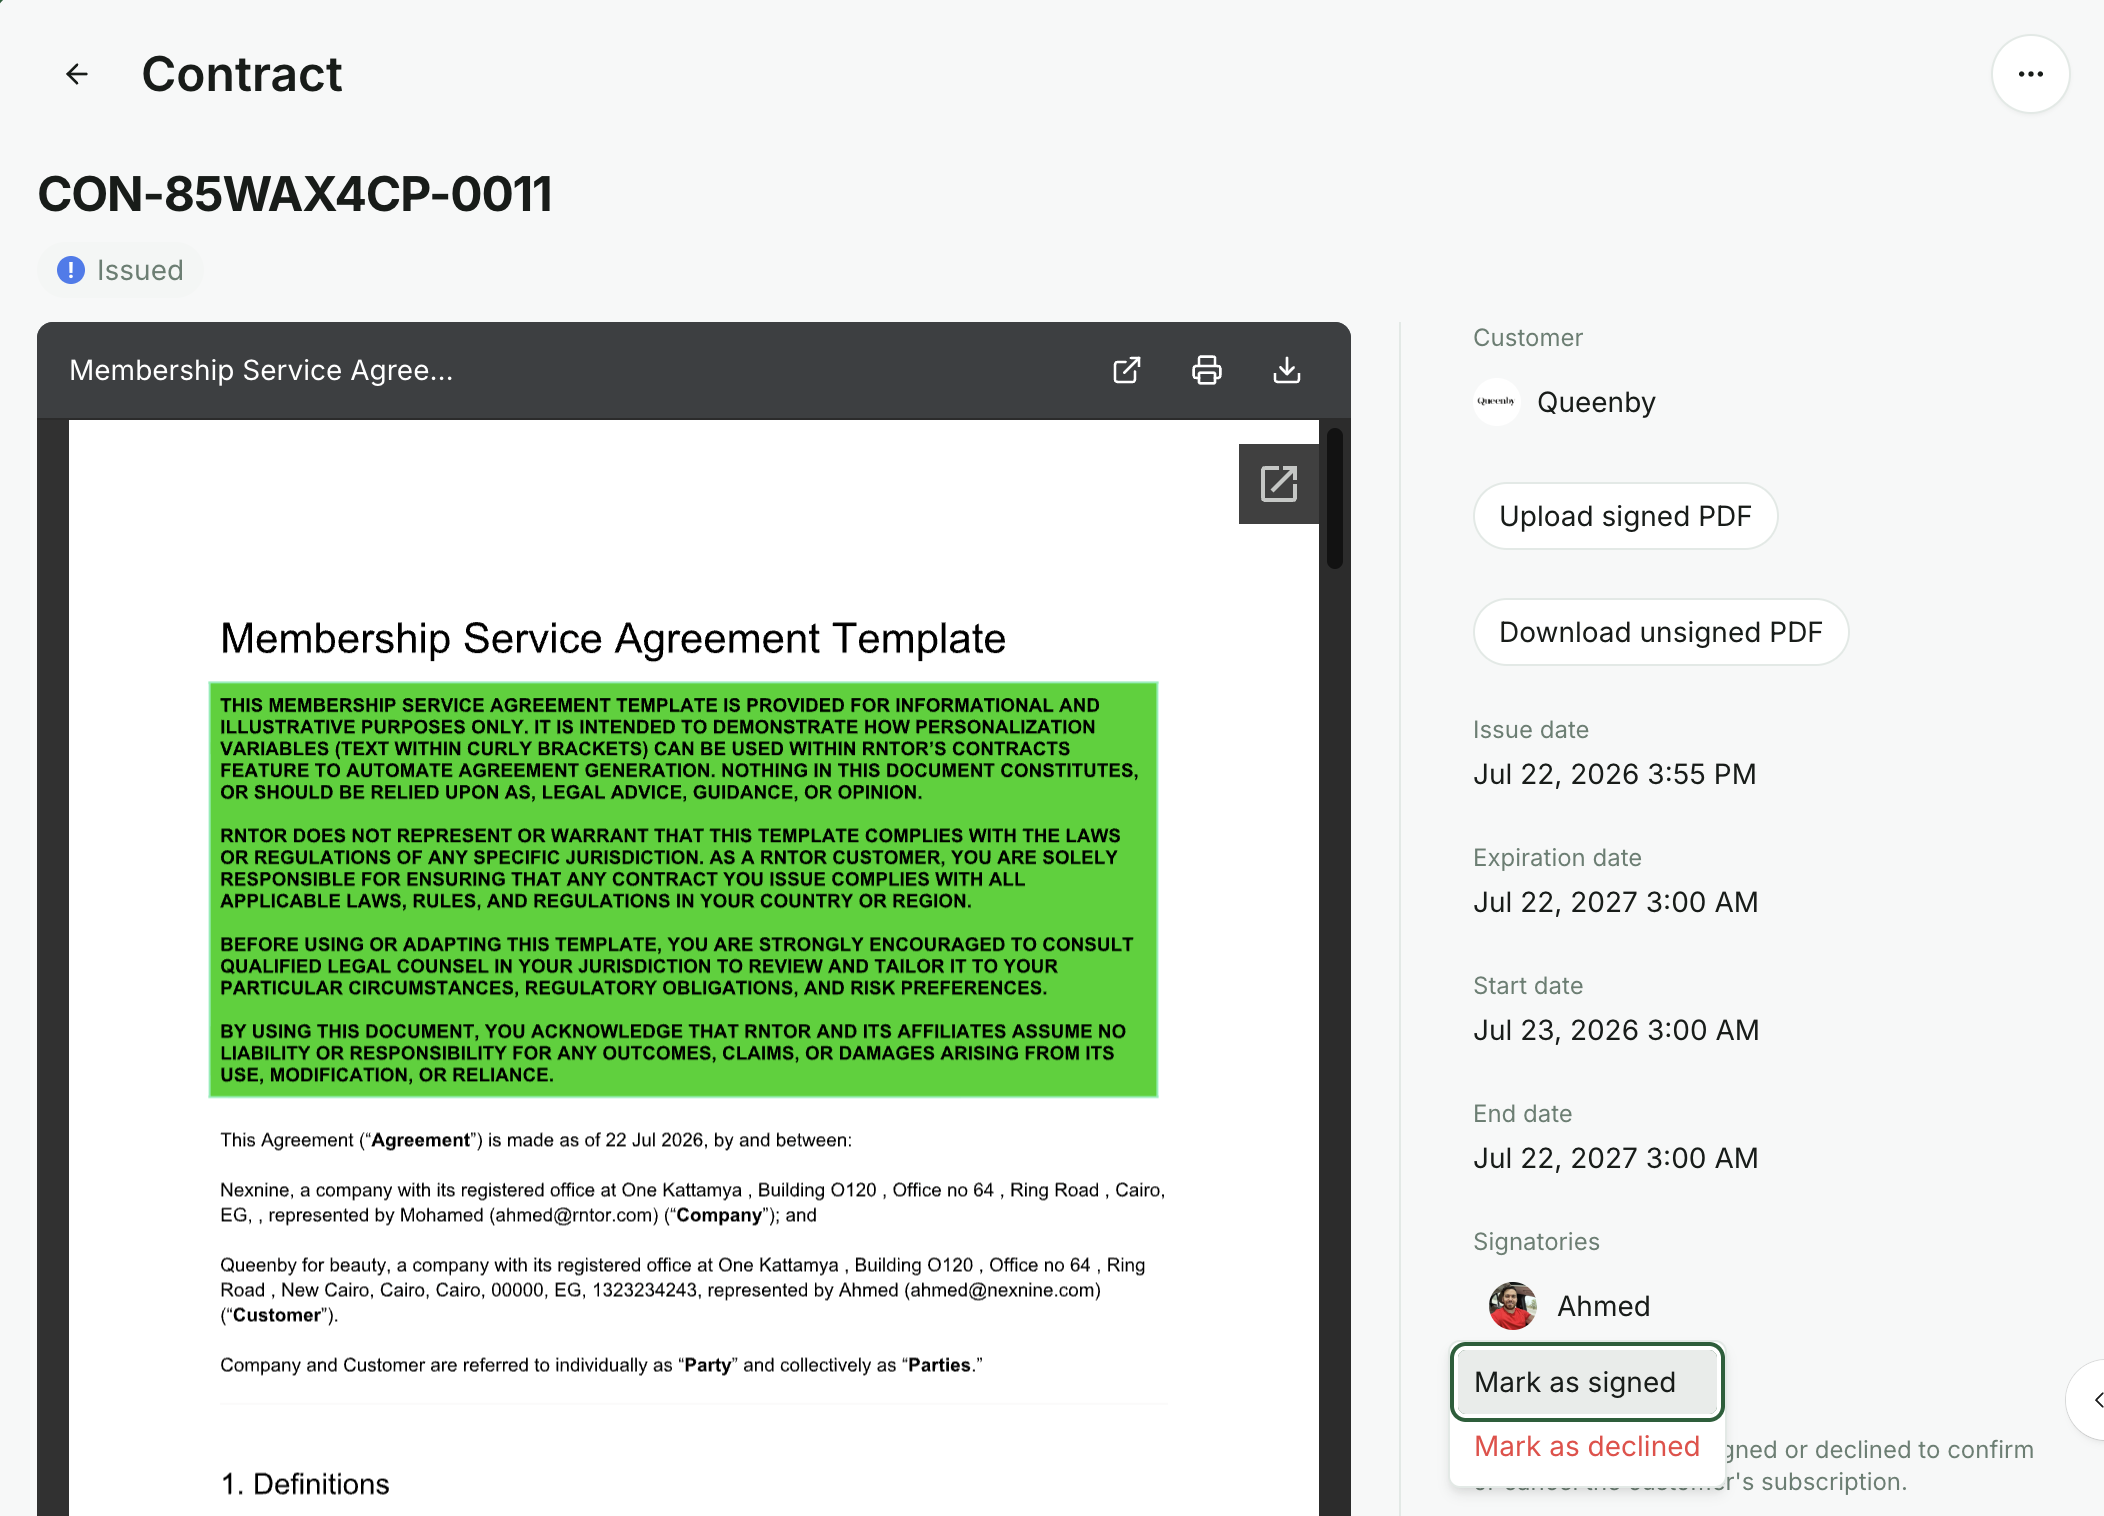Click the dark pop-out icon on PDF page
This screenshot has height=1516, width=2104.
1279,484
